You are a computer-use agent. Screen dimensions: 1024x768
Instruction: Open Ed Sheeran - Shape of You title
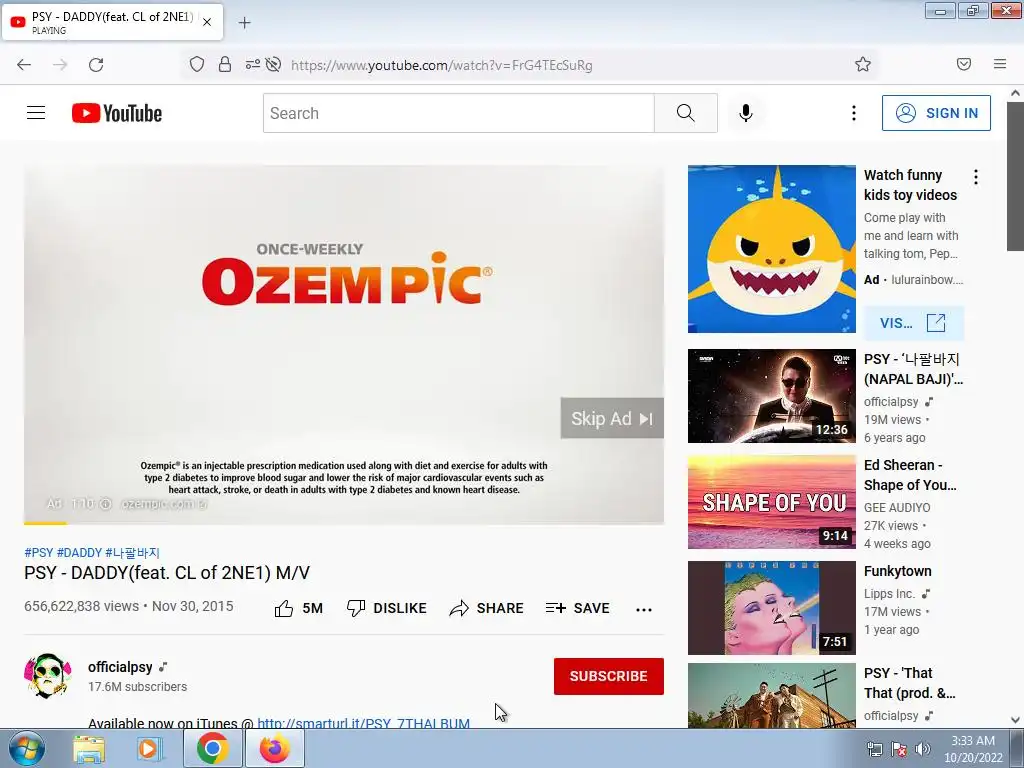pyautogui.click(x=910, y=475)
